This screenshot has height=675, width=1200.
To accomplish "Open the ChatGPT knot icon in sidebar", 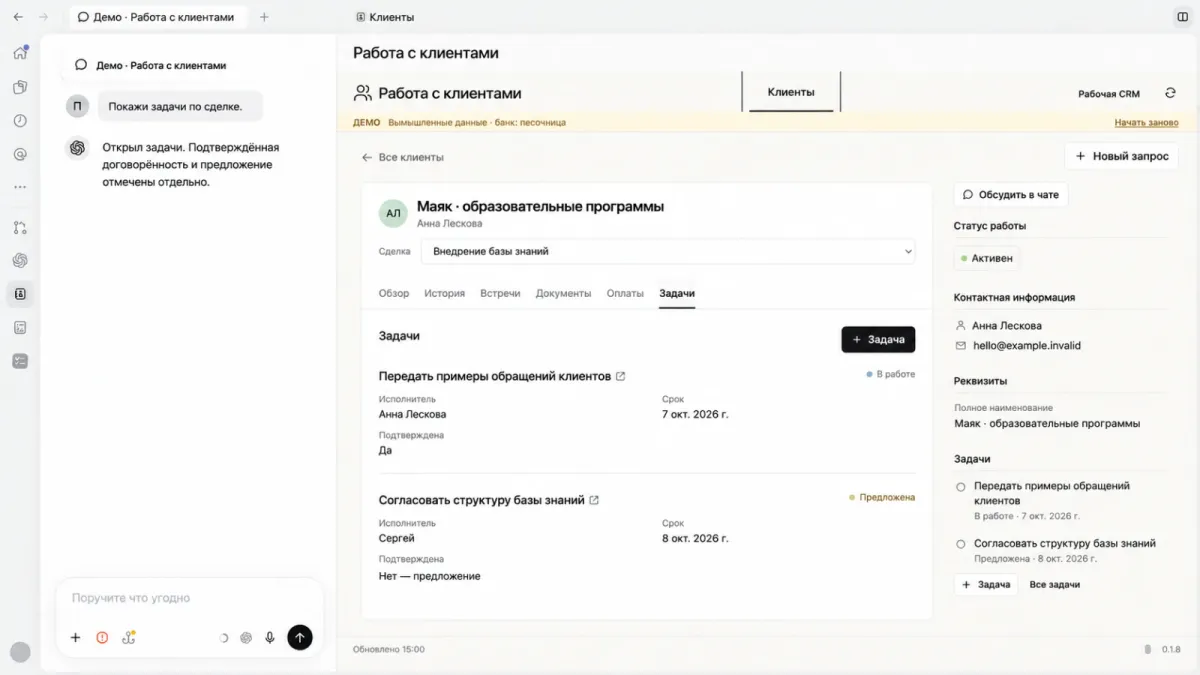I will (x=20, y=260).
